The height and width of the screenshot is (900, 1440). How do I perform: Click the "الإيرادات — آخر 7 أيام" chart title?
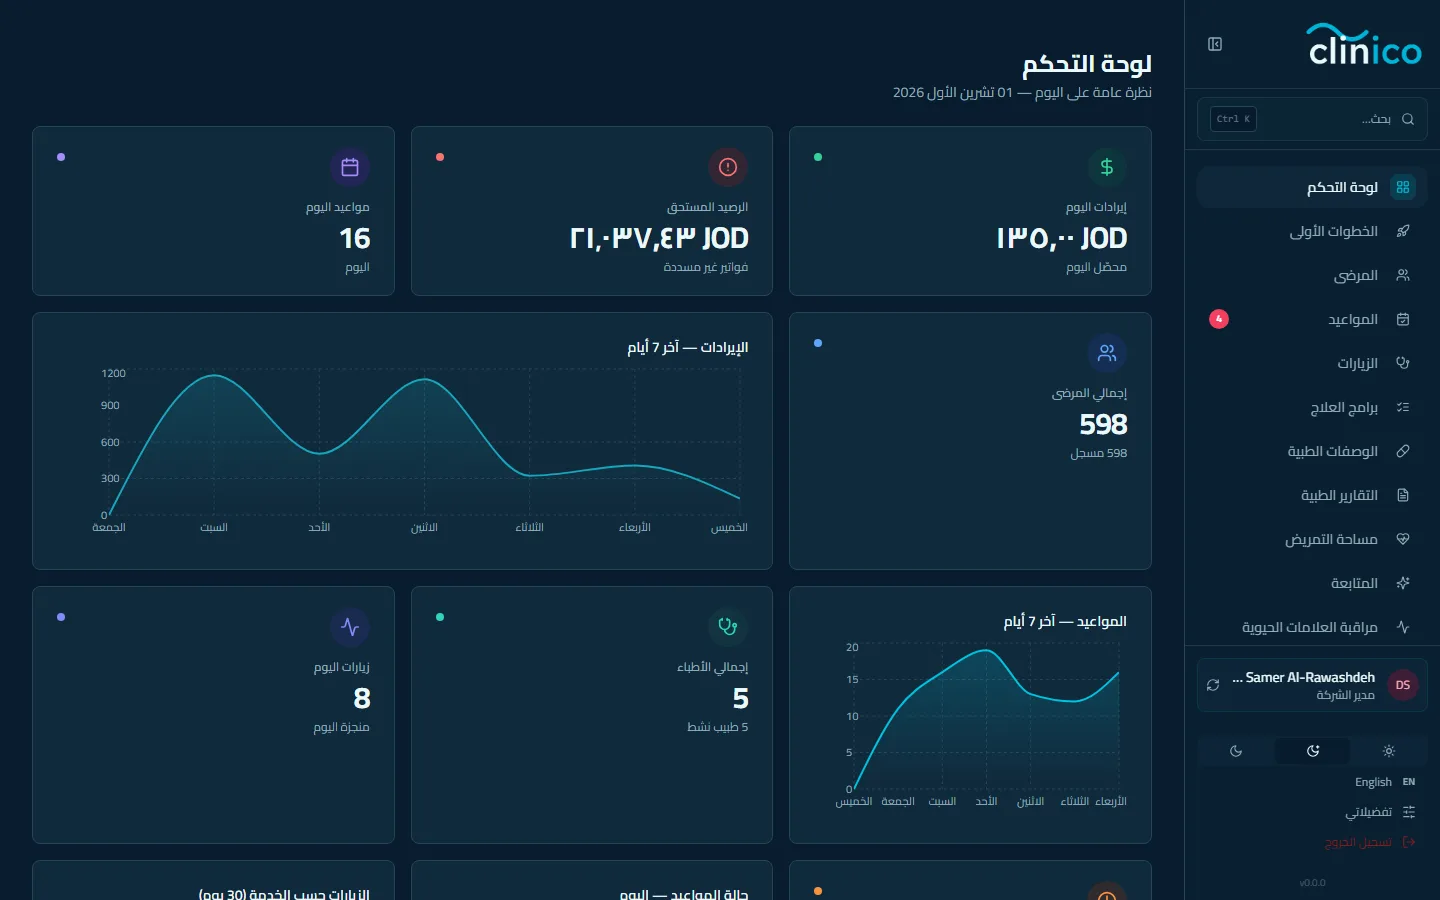tap(688, 347)
